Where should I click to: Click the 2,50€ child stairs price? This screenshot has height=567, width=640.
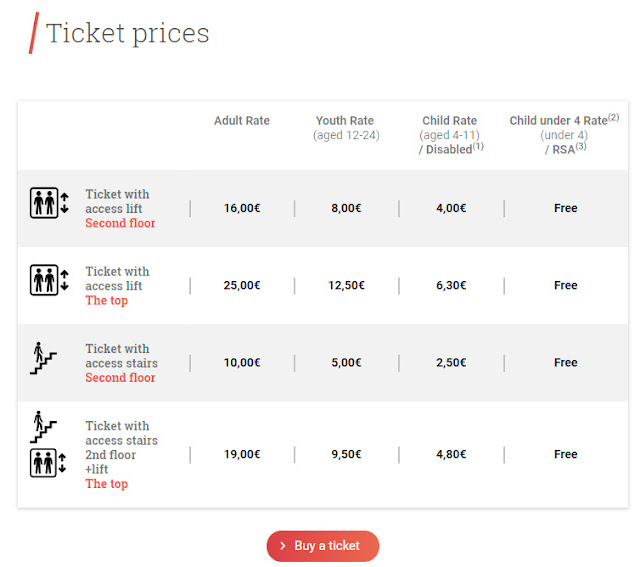pos(451,362)
